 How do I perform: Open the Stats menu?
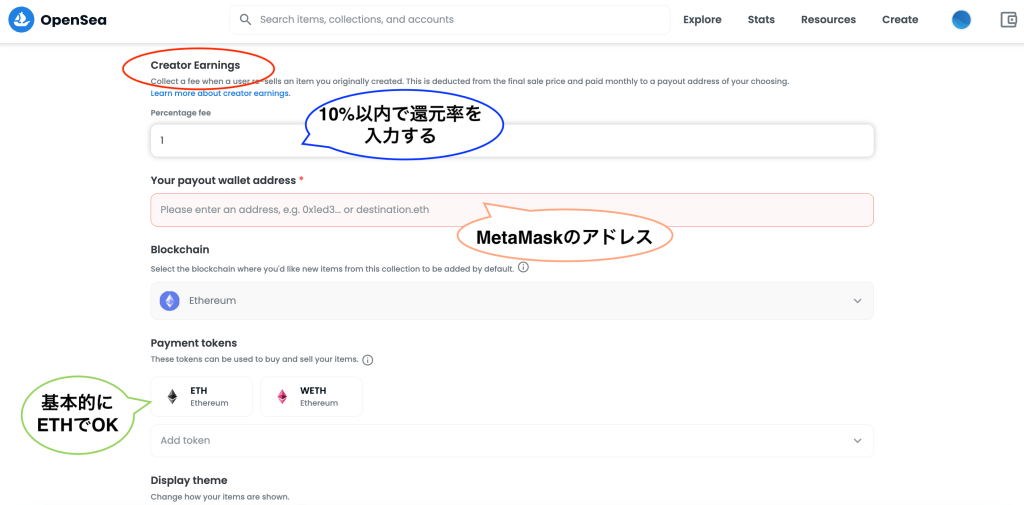pos(761,20)
